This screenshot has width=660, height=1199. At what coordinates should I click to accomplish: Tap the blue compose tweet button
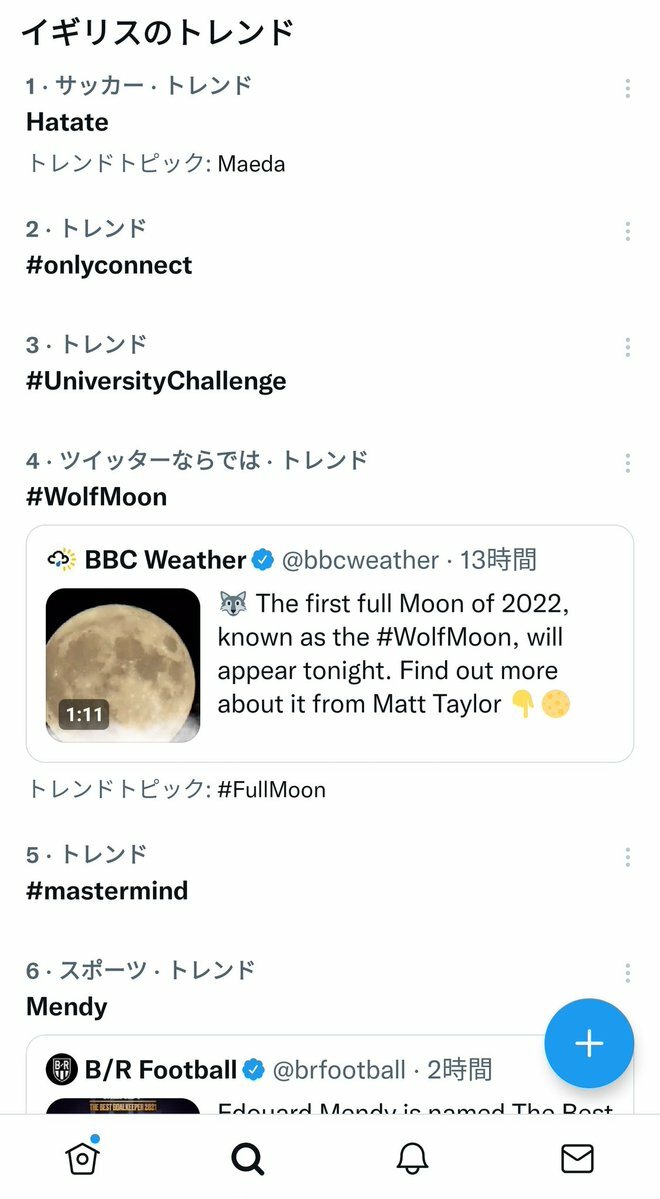pos(589,1044)
